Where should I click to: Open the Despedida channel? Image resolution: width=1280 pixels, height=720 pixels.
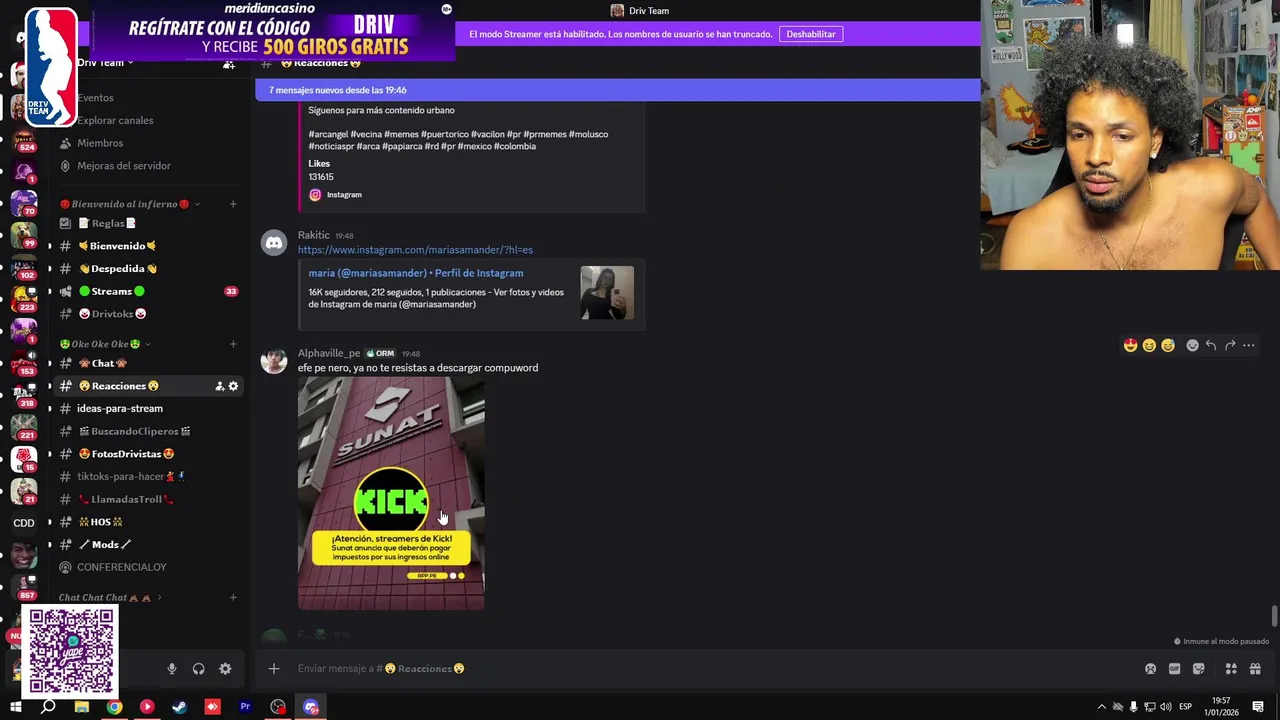pos(150,269)
